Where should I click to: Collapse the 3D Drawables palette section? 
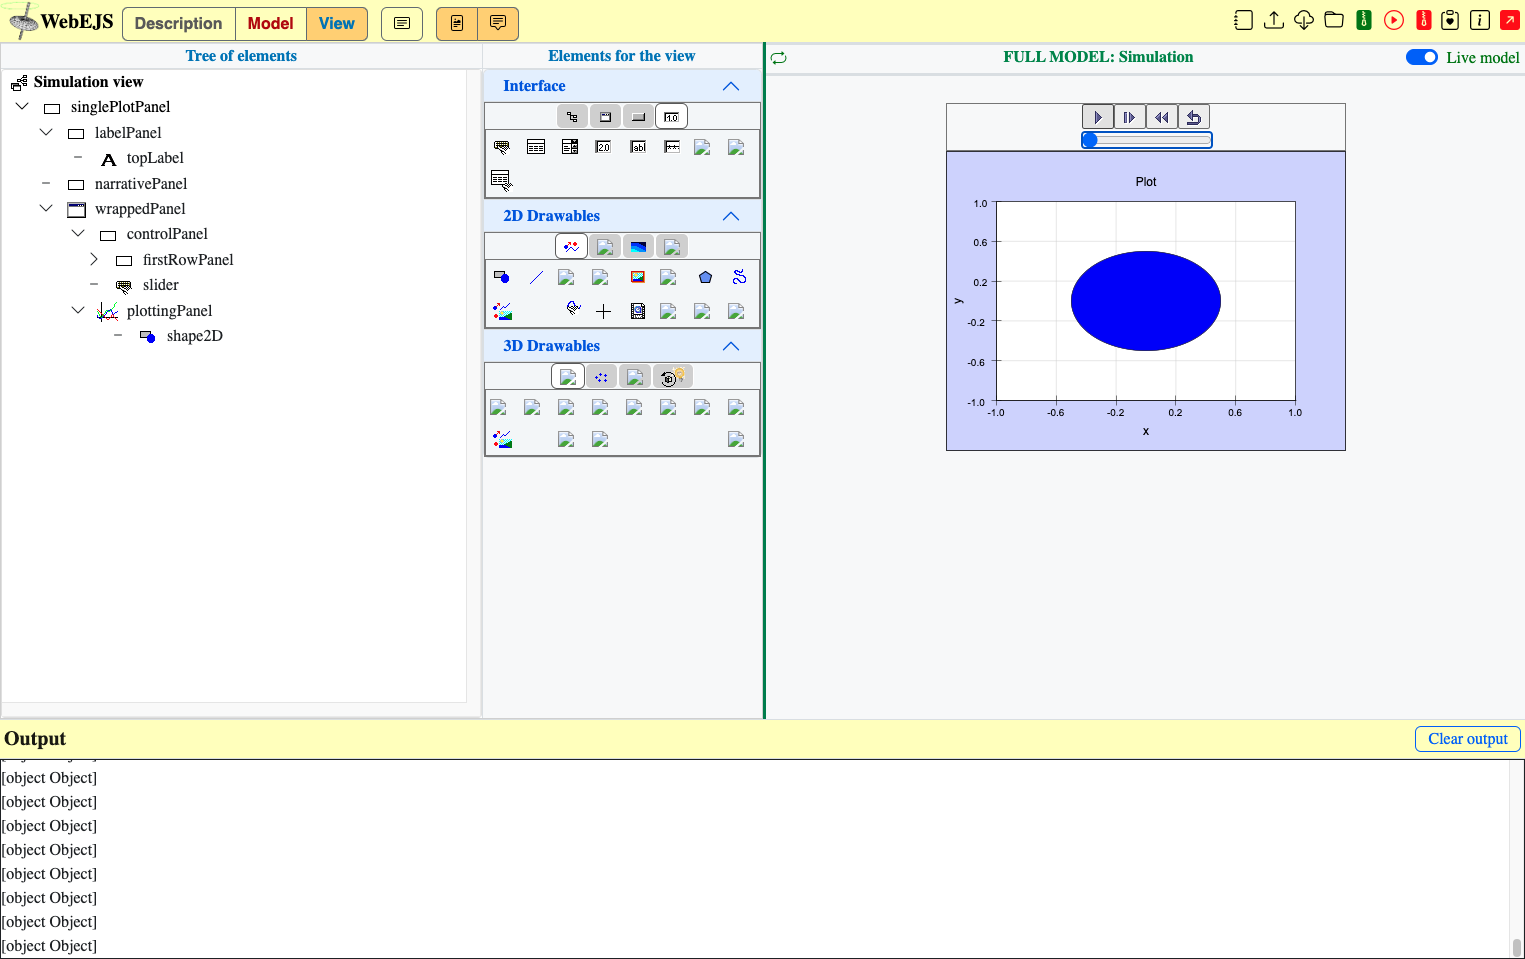coord(731,346)
